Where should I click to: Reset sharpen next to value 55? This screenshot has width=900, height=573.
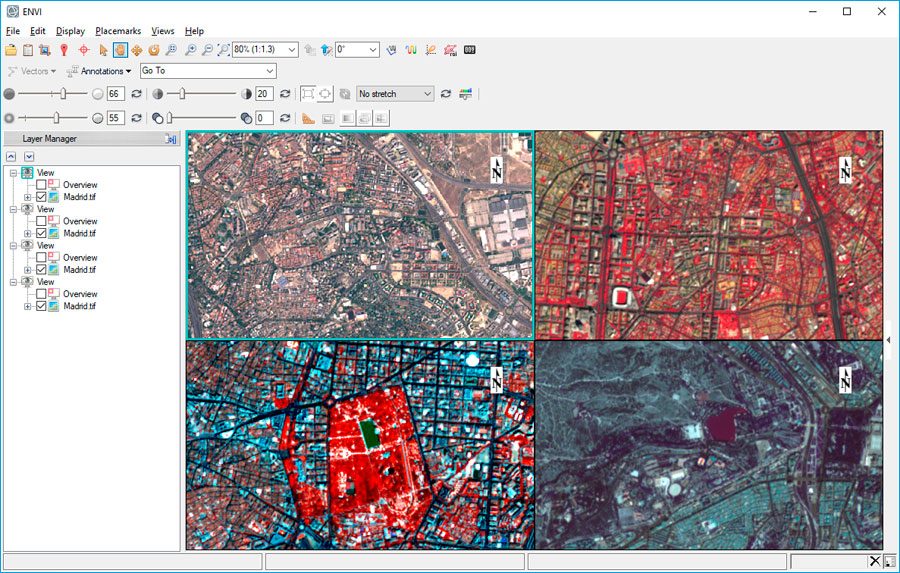tap(136, 118)
